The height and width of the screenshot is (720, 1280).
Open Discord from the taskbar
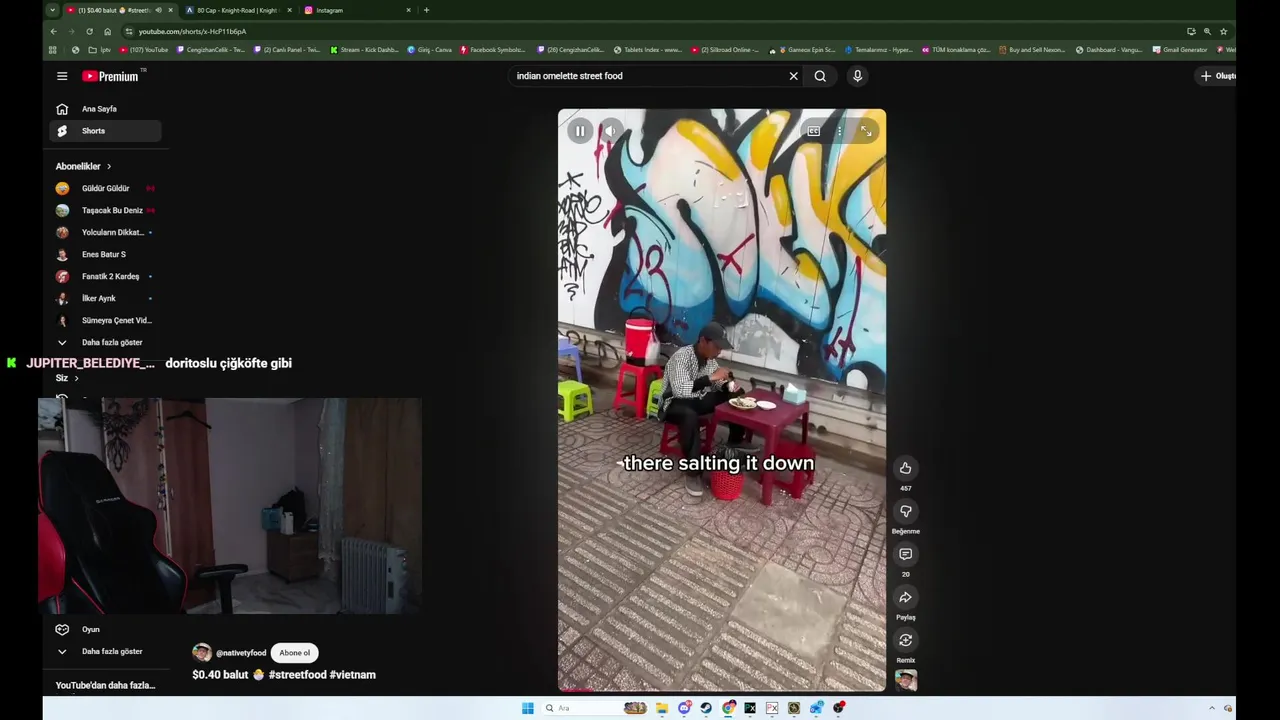point(684,708)
